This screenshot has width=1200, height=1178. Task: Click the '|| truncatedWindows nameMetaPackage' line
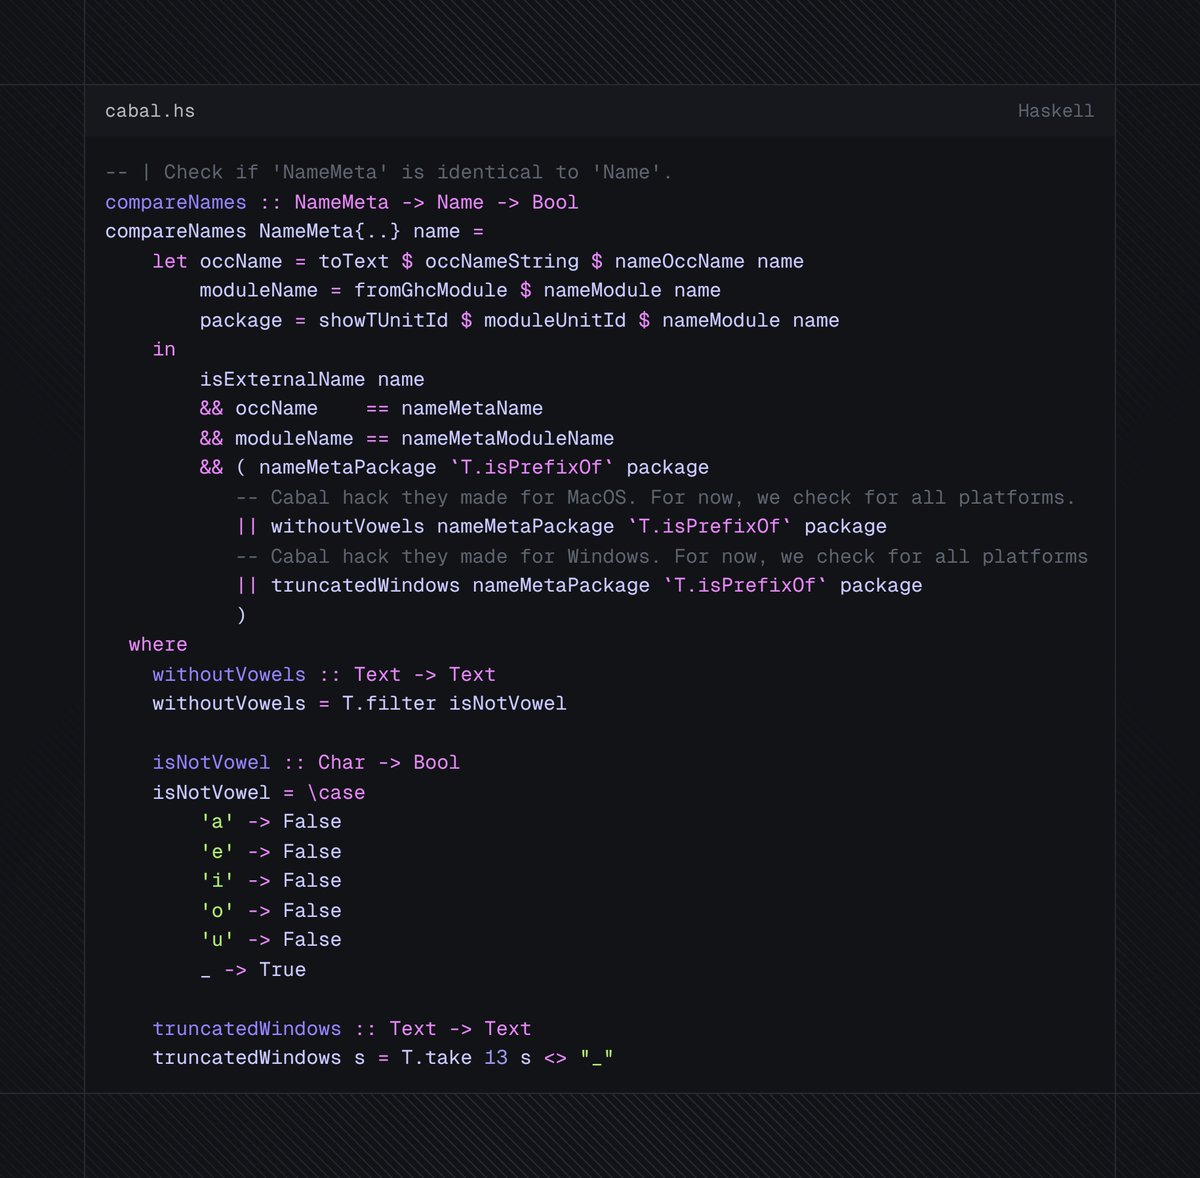[579, 585]
